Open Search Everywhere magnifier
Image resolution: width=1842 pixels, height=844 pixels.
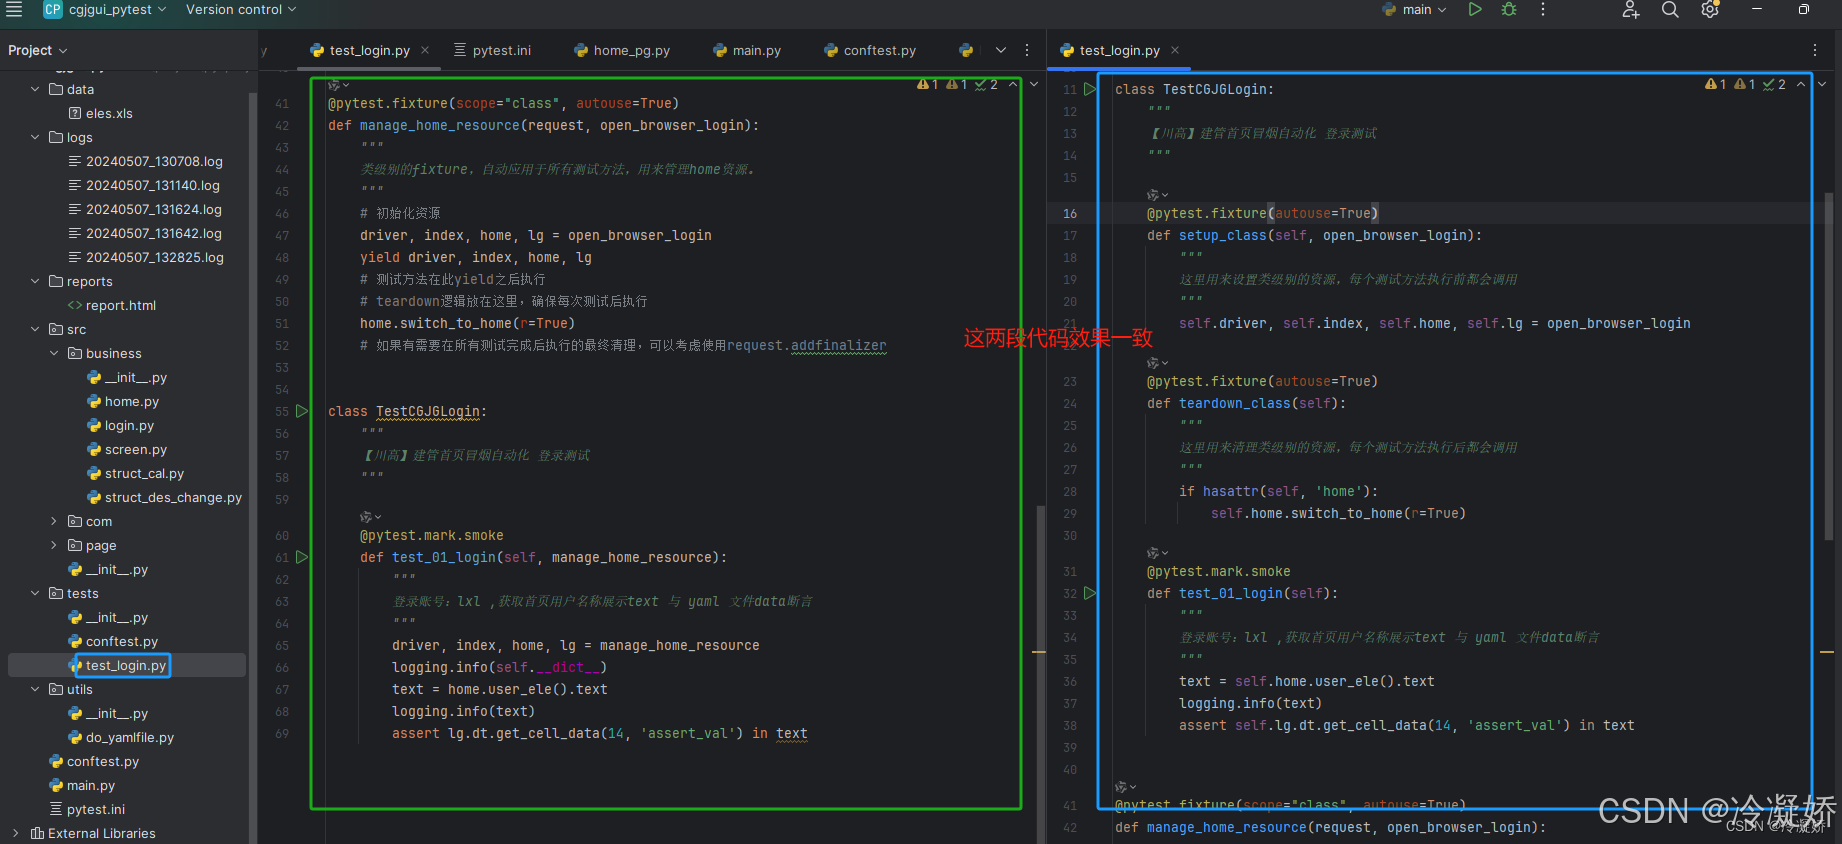pos(1670,10)
